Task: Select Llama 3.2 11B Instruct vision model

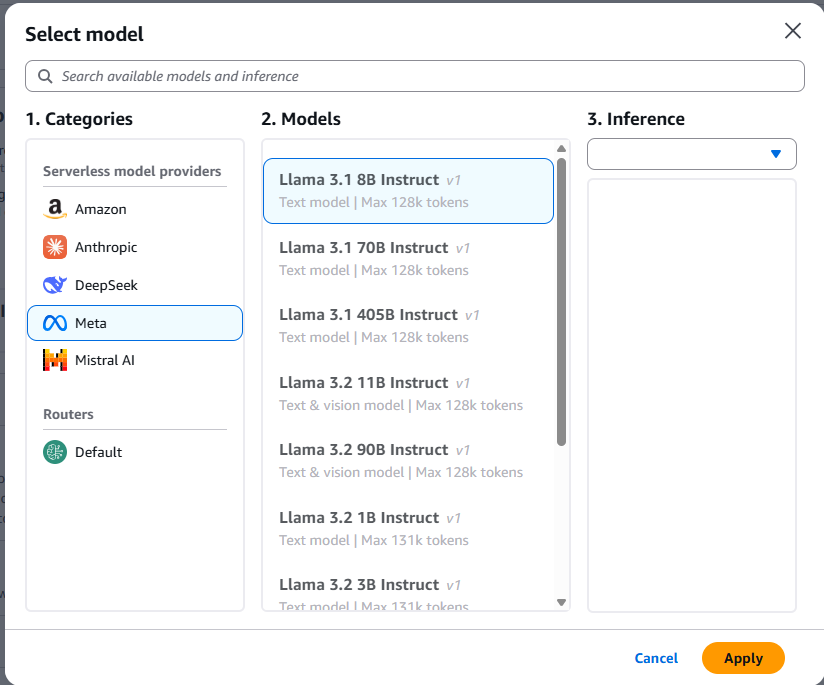Action: (x=408, y=393)
